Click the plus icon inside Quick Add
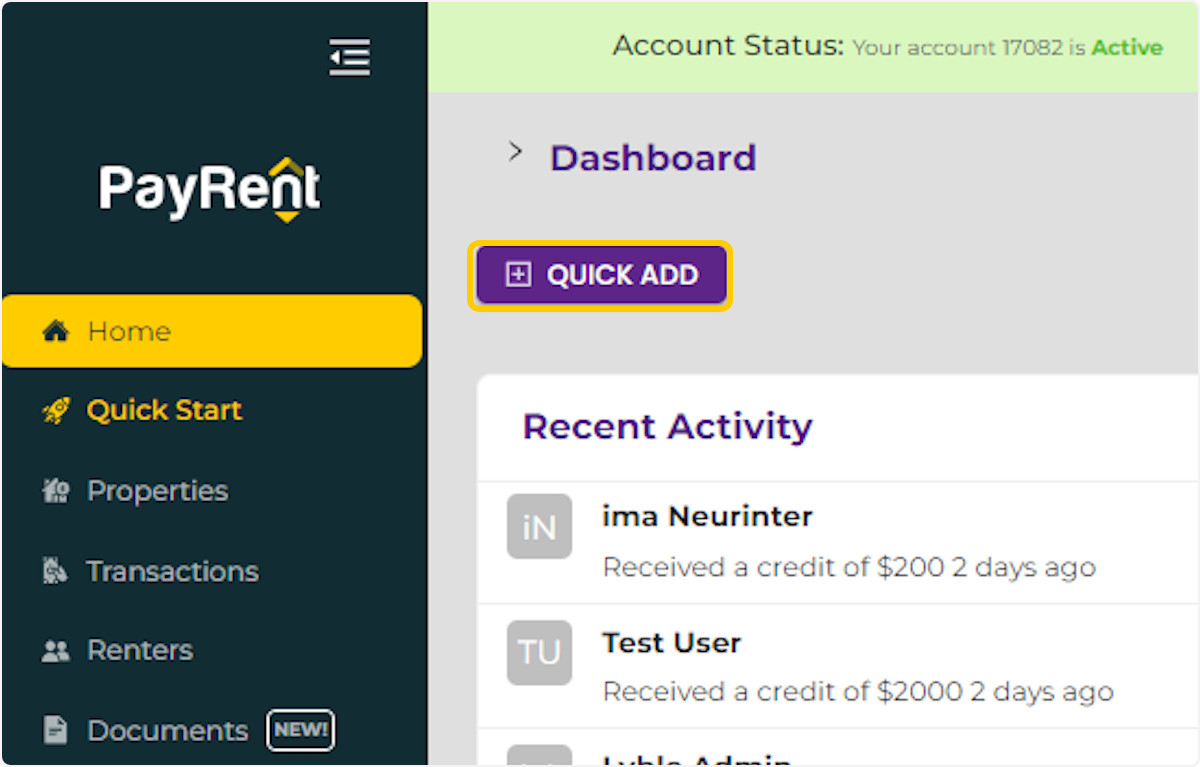 (x=517, y=275)
